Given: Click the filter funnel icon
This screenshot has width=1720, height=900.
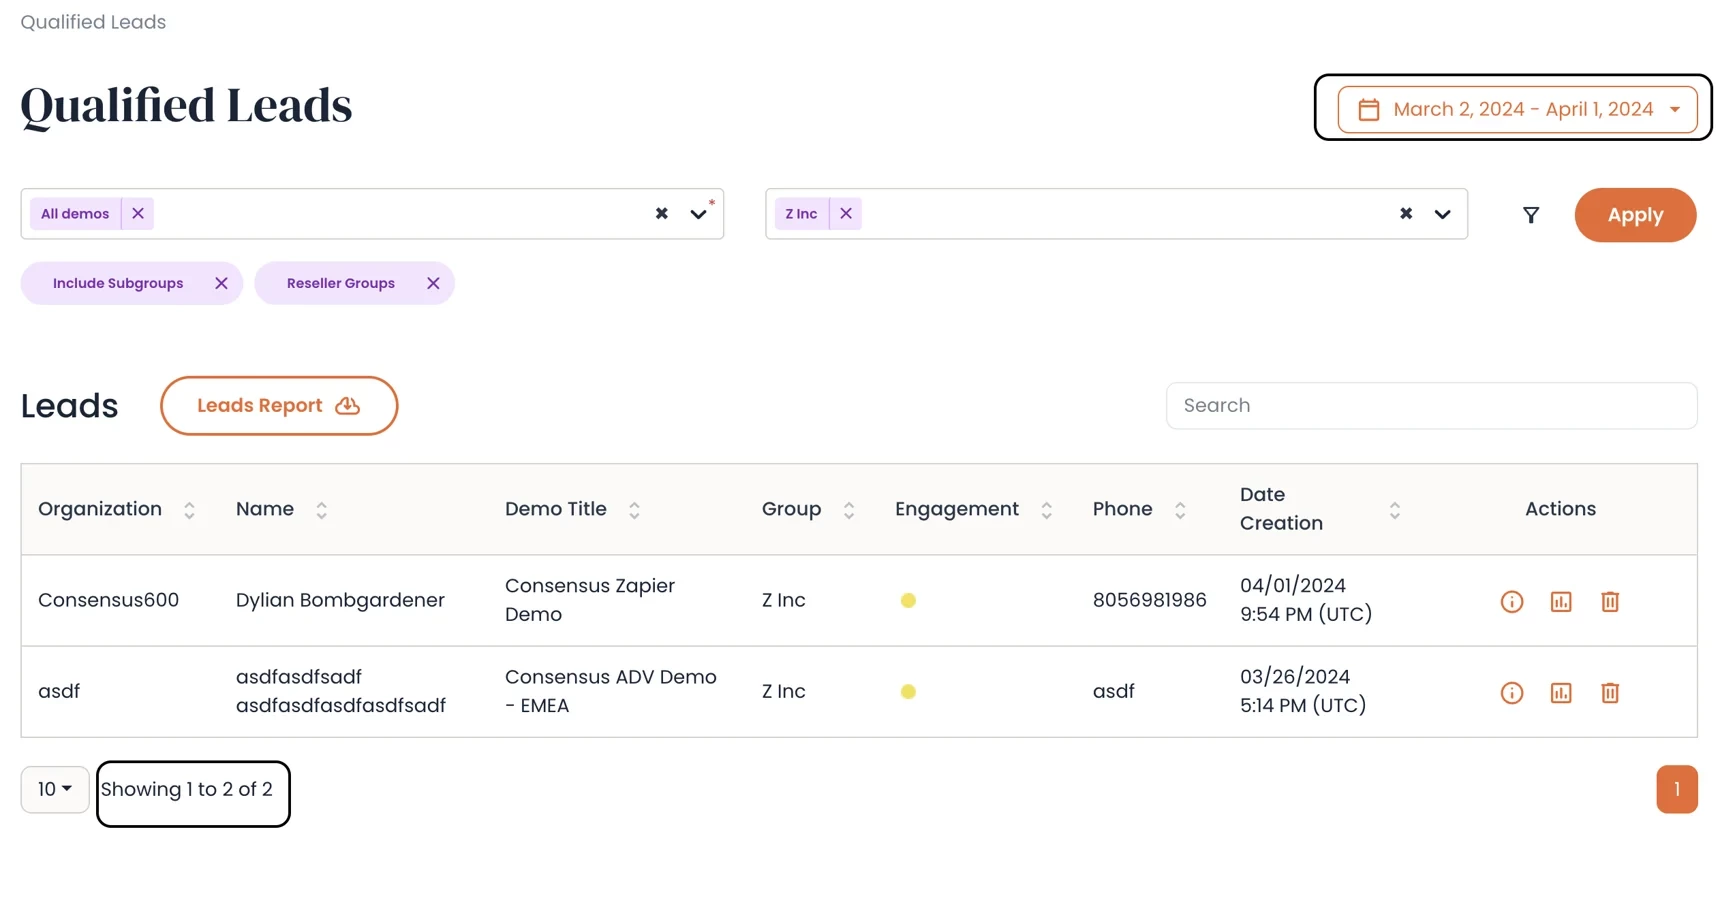Looking at the screenshot, I should [x=1530, y=215].
